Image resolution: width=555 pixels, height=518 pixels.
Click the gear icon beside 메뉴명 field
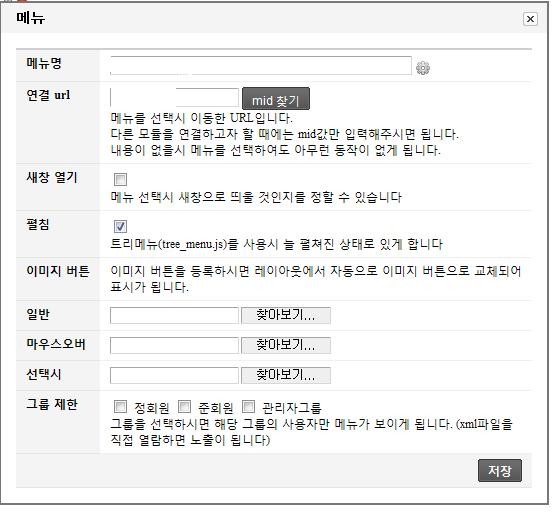point(423,68)
